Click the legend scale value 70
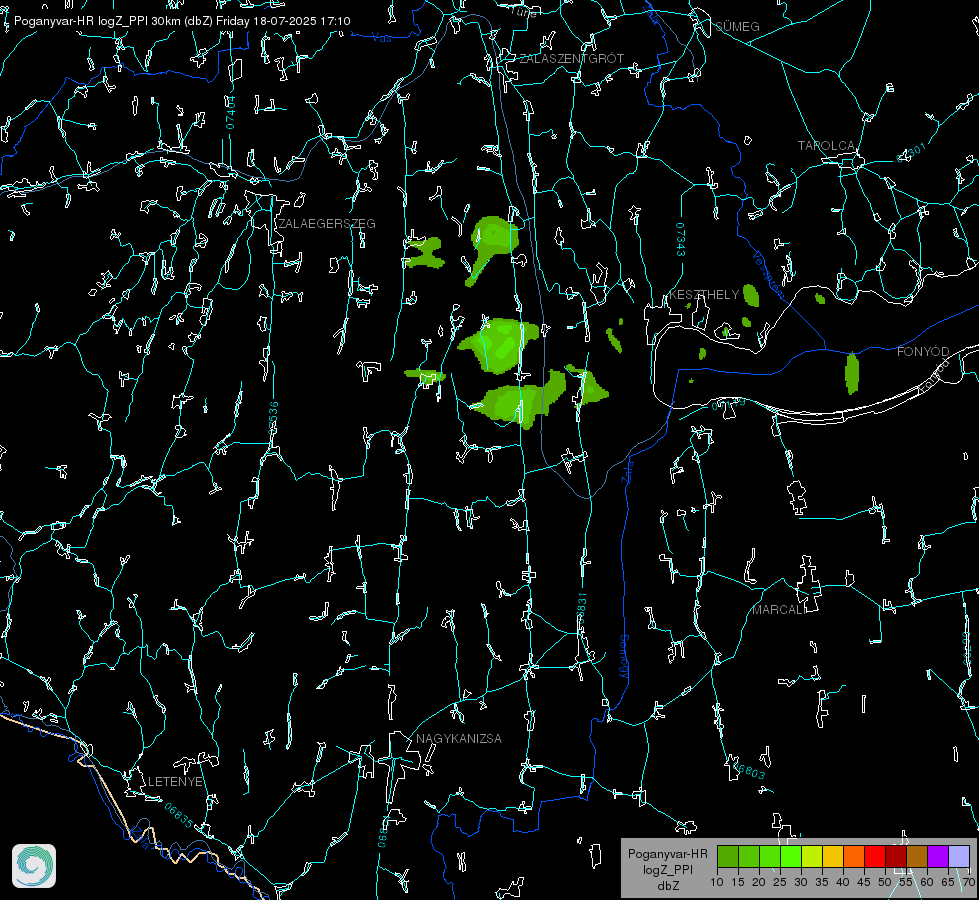 coord(968,883)
